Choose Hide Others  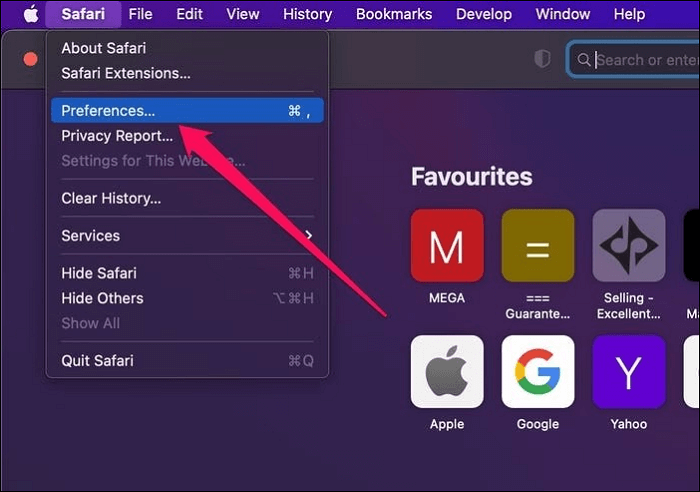(187, 298)
